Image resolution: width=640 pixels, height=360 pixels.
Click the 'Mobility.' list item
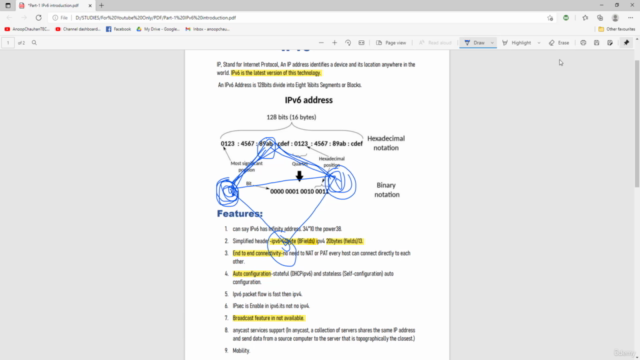[241, 351]
